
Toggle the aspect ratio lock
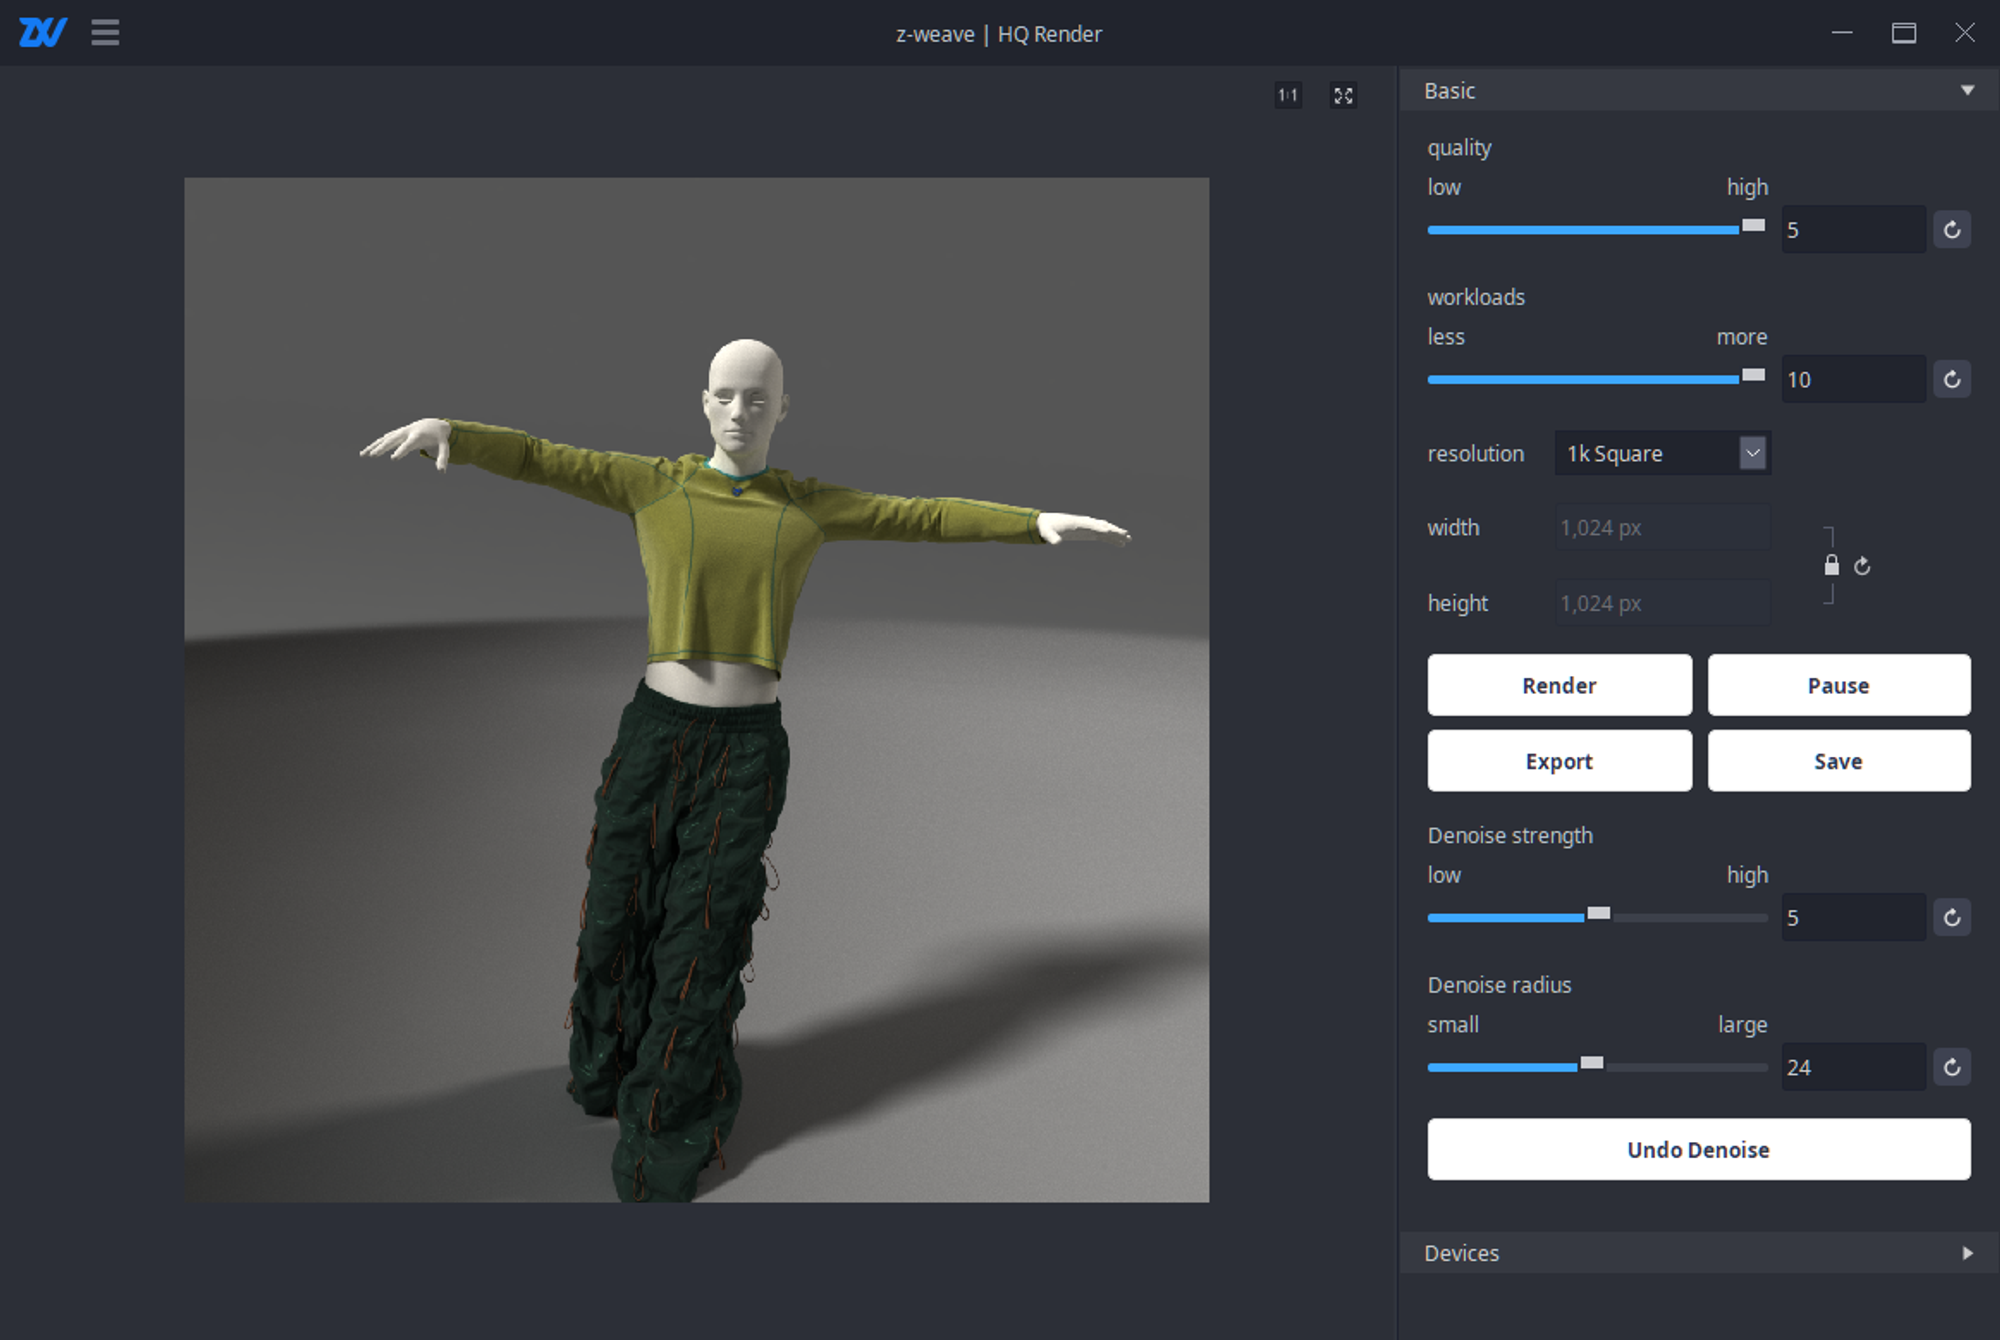(1831, 566)
